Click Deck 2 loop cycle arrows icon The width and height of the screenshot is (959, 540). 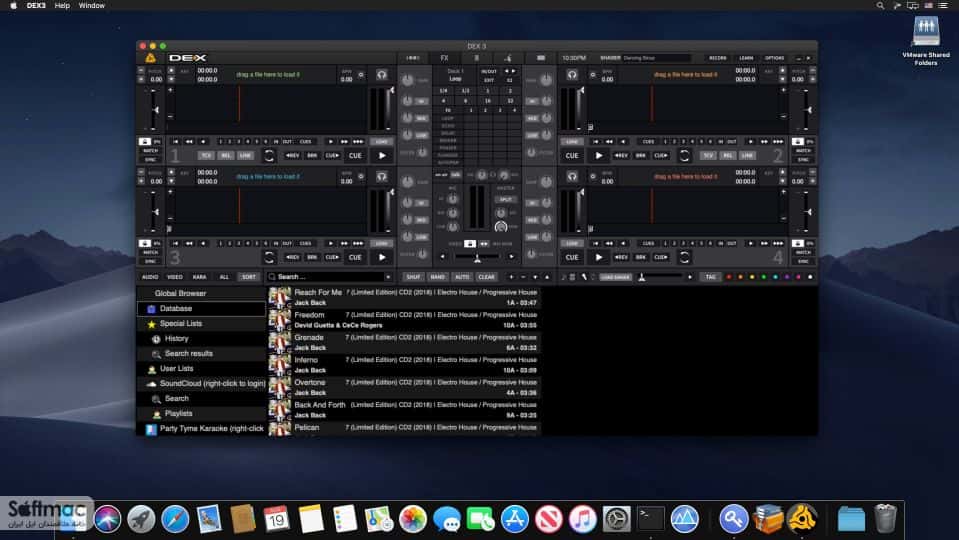684,155
